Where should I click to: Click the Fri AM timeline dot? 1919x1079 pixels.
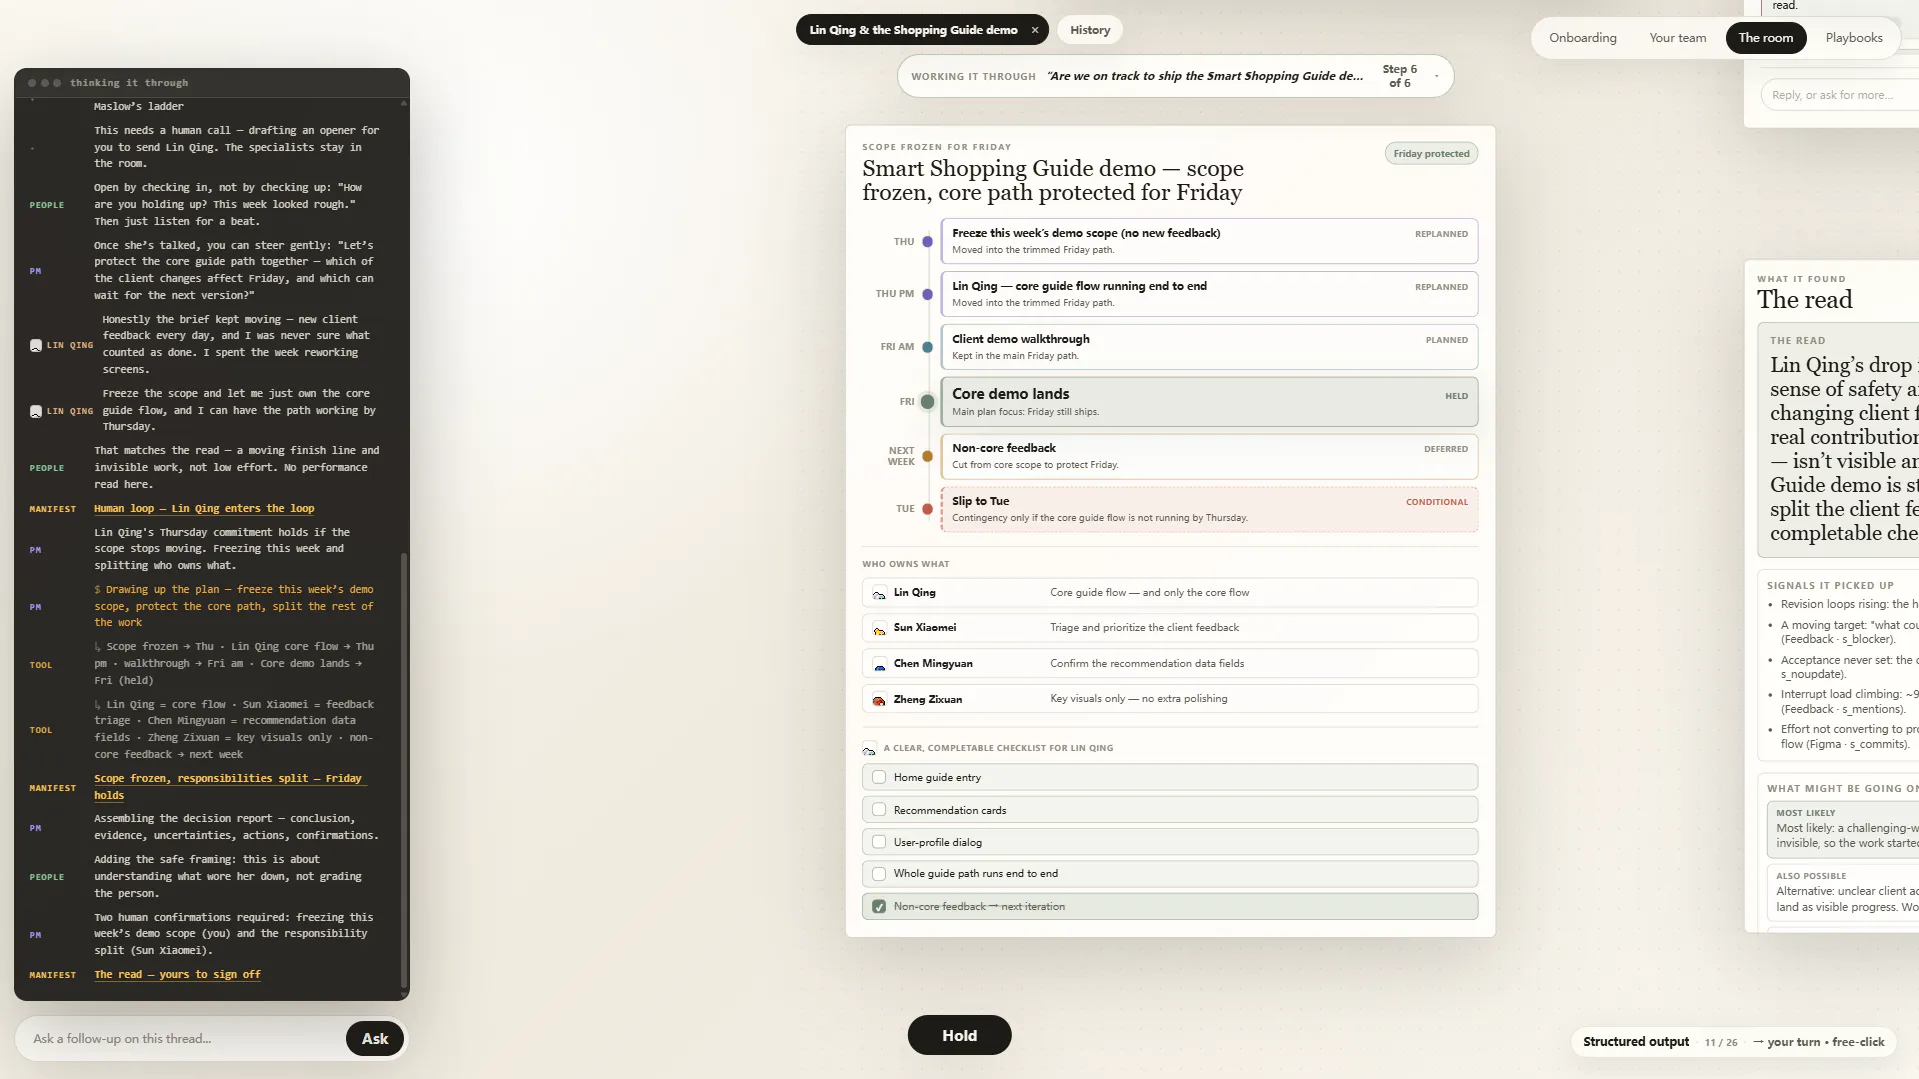click(x=927, y=347)
